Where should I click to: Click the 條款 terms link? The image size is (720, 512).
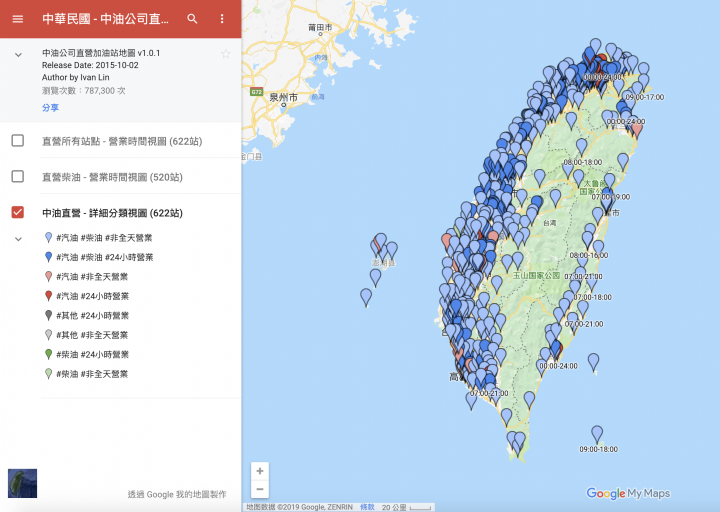(x=367, y=507)
